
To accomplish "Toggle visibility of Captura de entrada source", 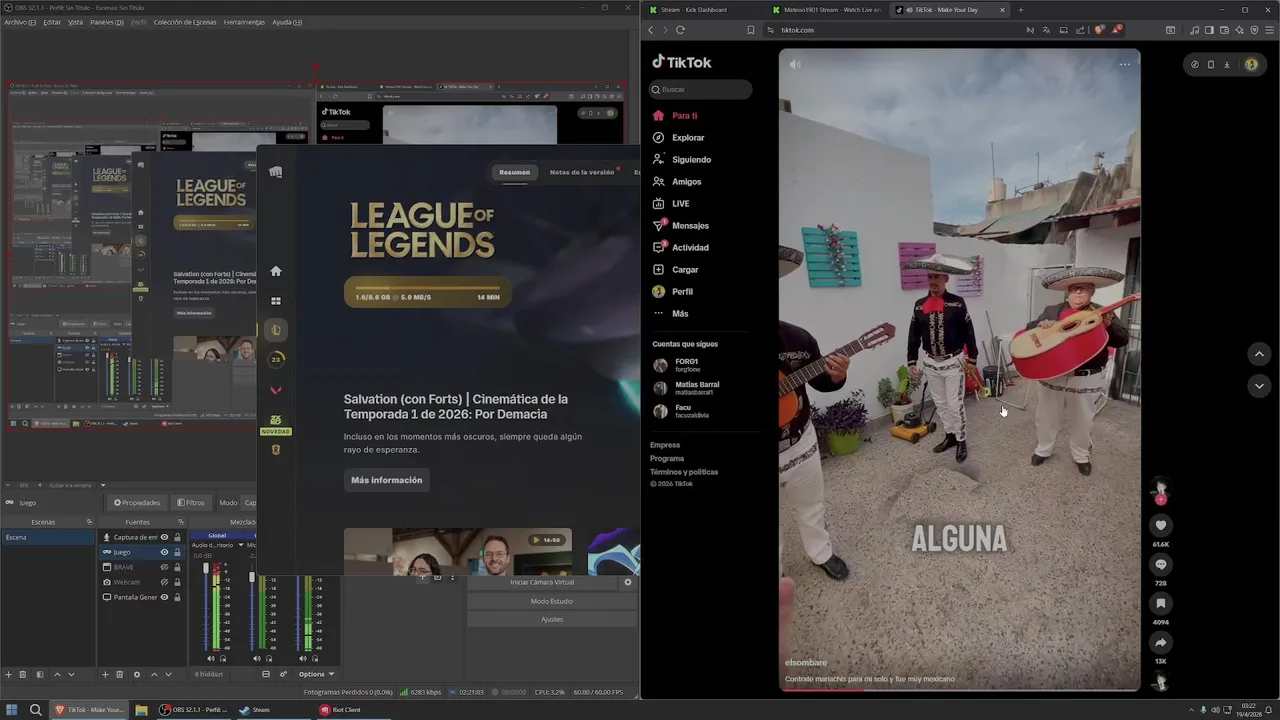I will pyautogui.click(x=165, y=537).
